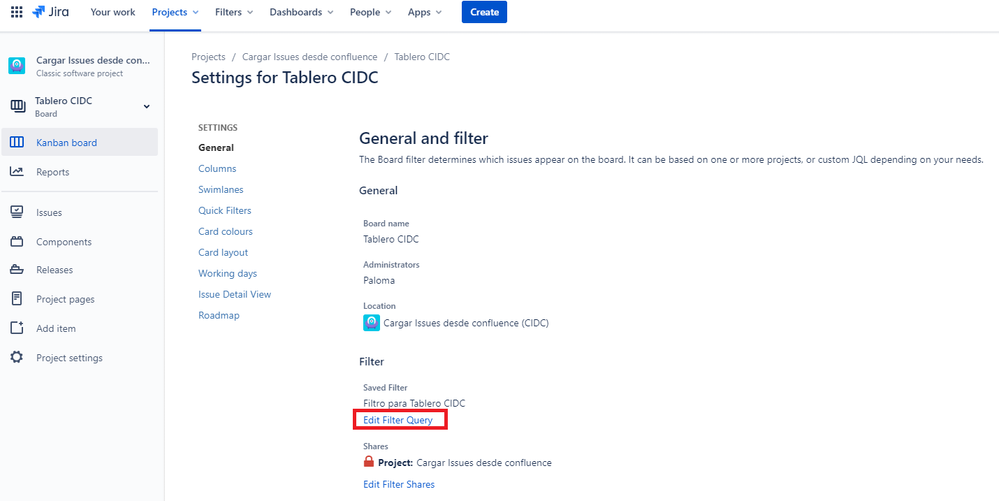Image resolution: width=999 pixels, height=501 pixels.
Task: Click Edit Filter Shares link
Action: (399, 484)
